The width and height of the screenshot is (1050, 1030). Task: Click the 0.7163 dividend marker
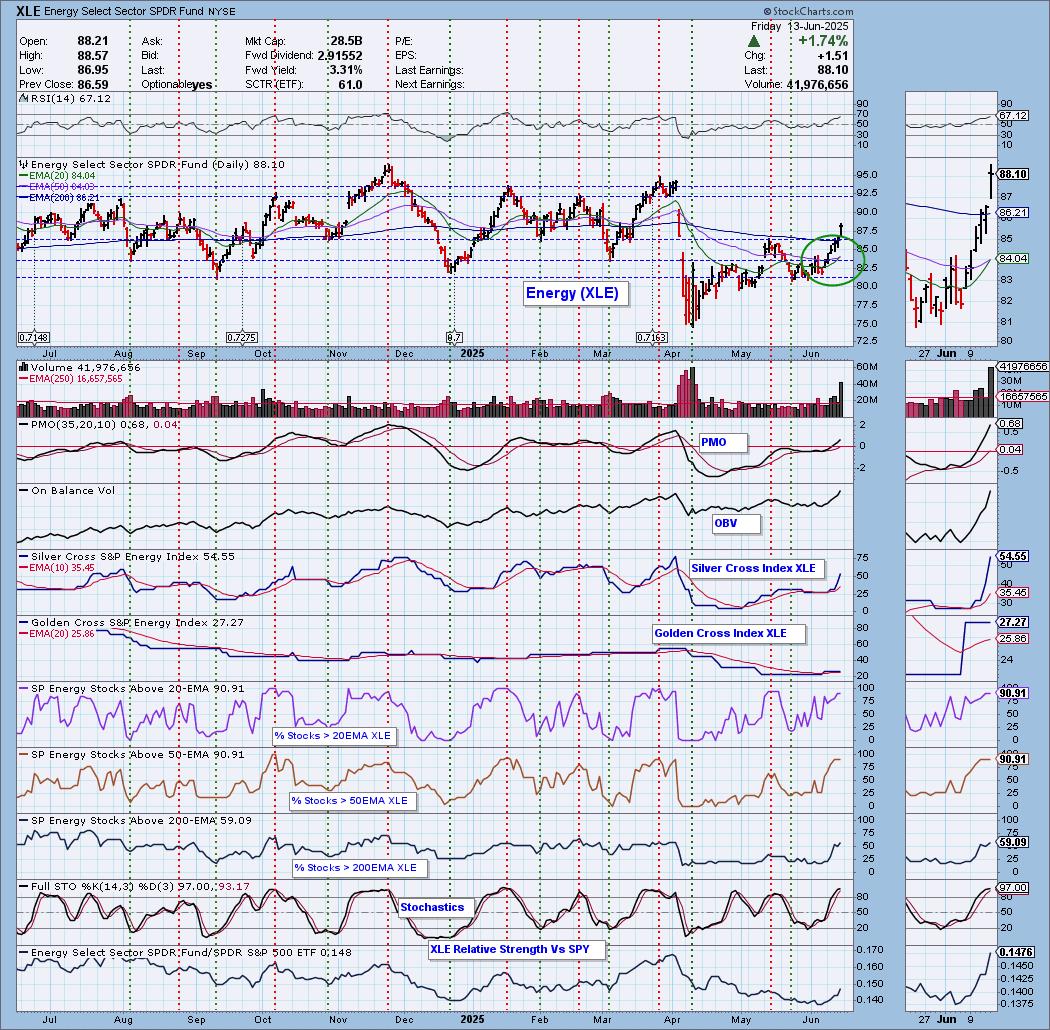coord(652,338)
